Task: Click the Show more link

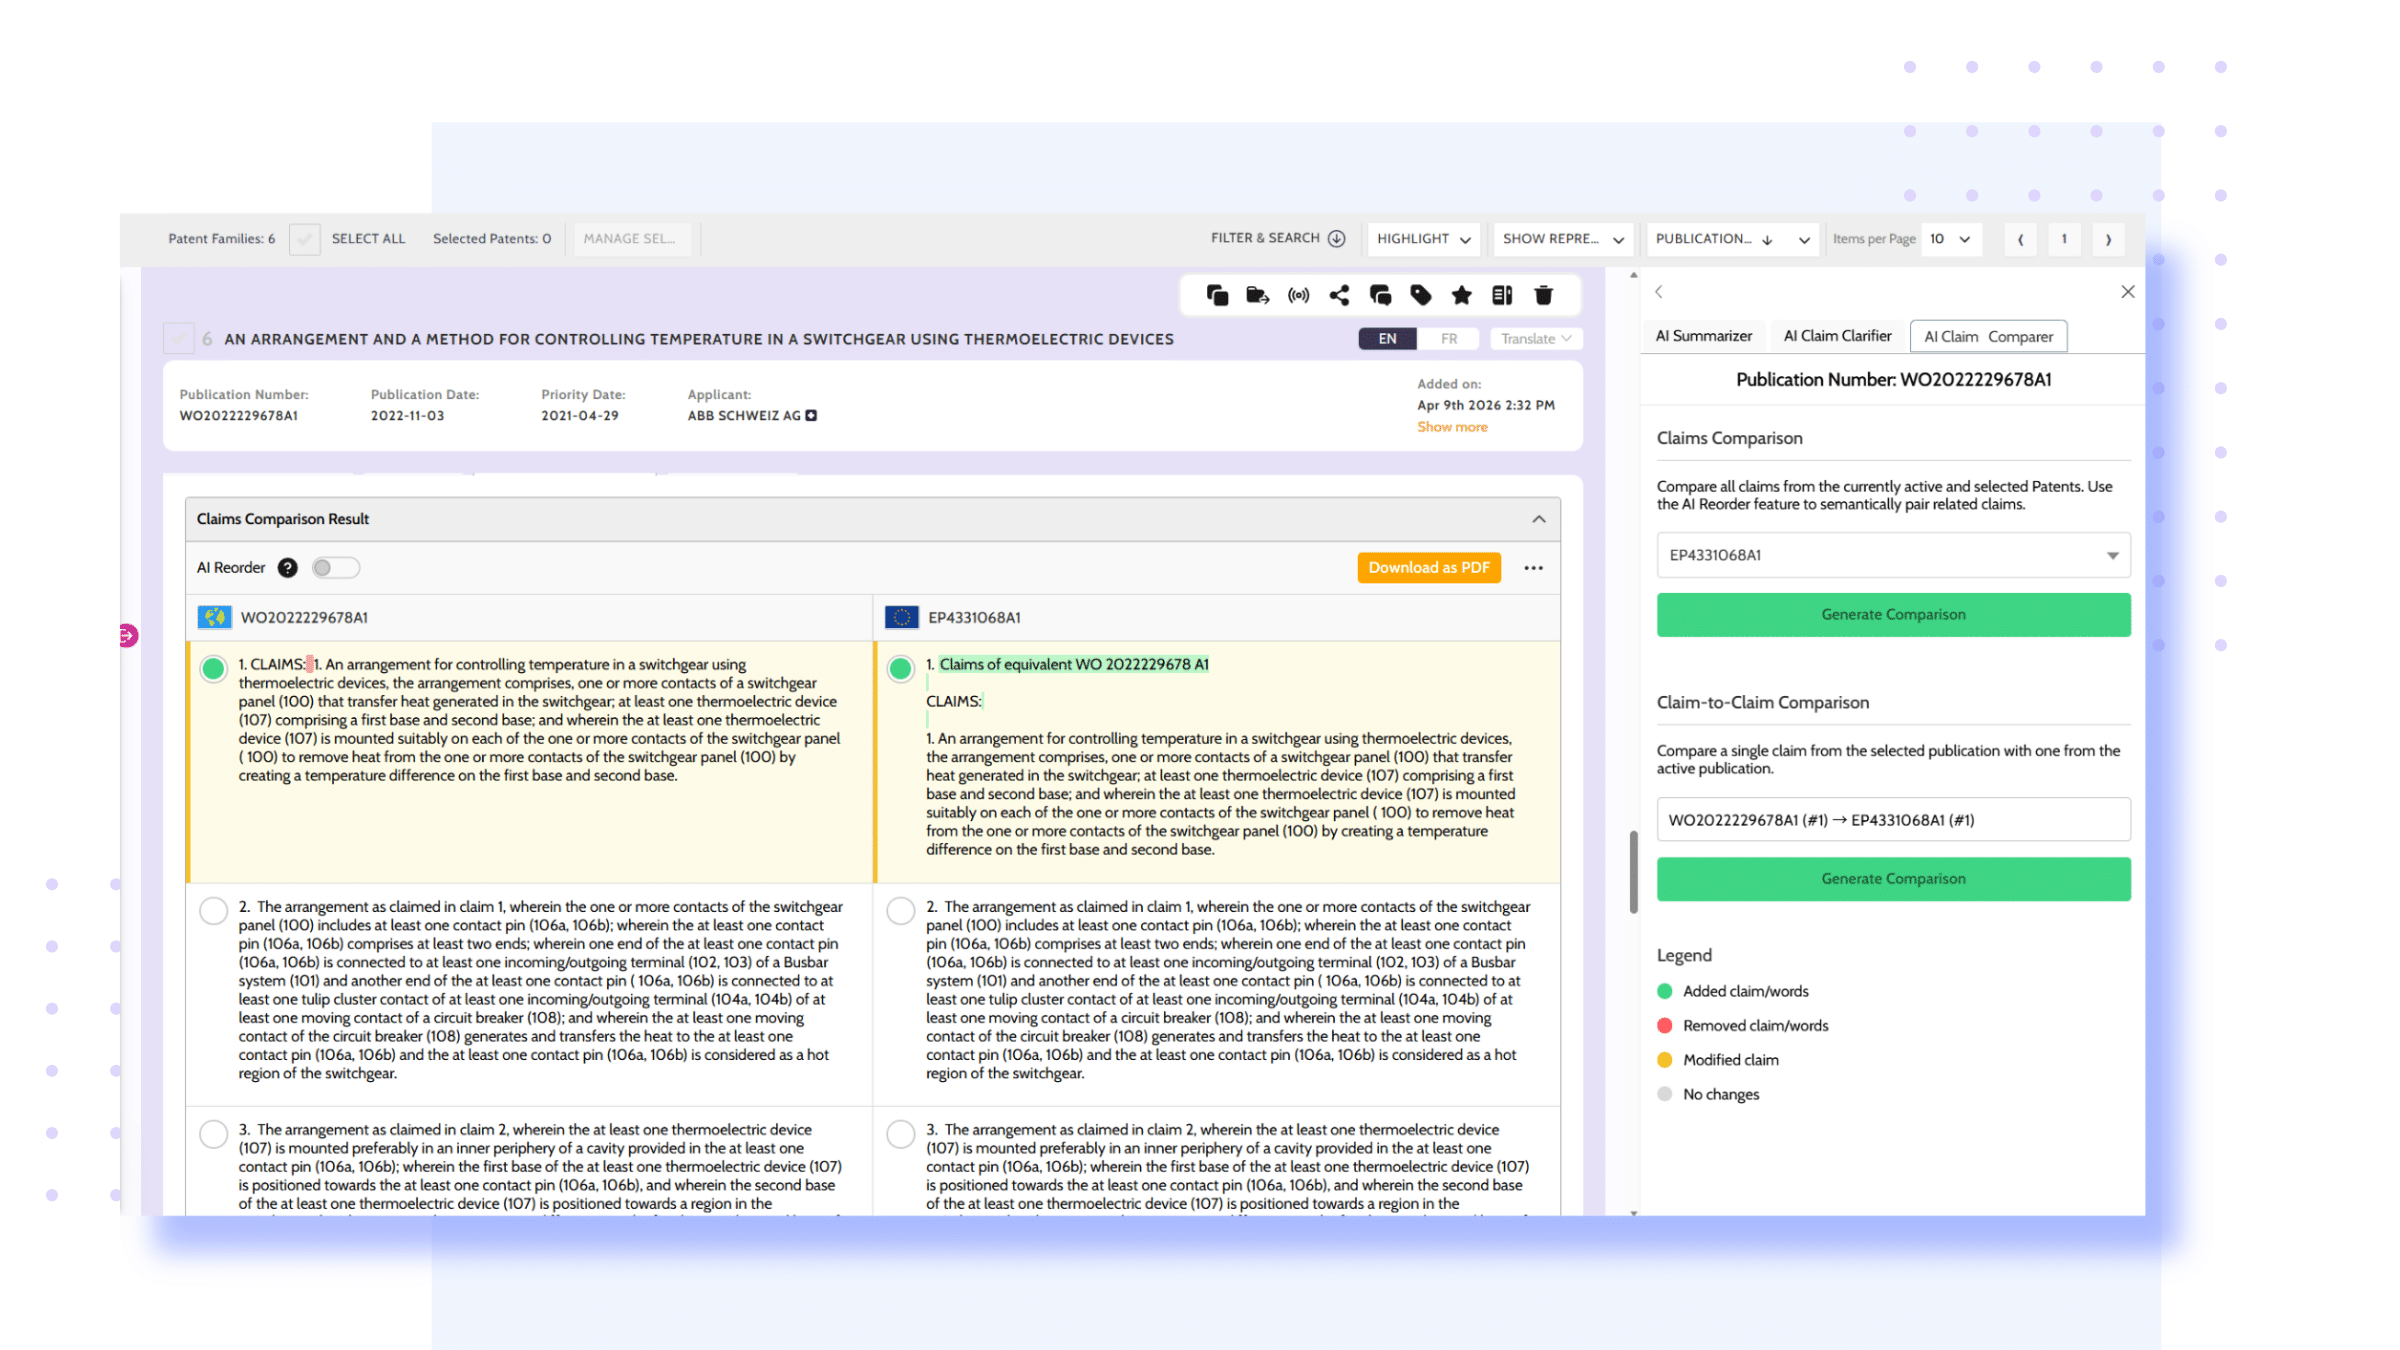Action: (x=1452, y=427)
